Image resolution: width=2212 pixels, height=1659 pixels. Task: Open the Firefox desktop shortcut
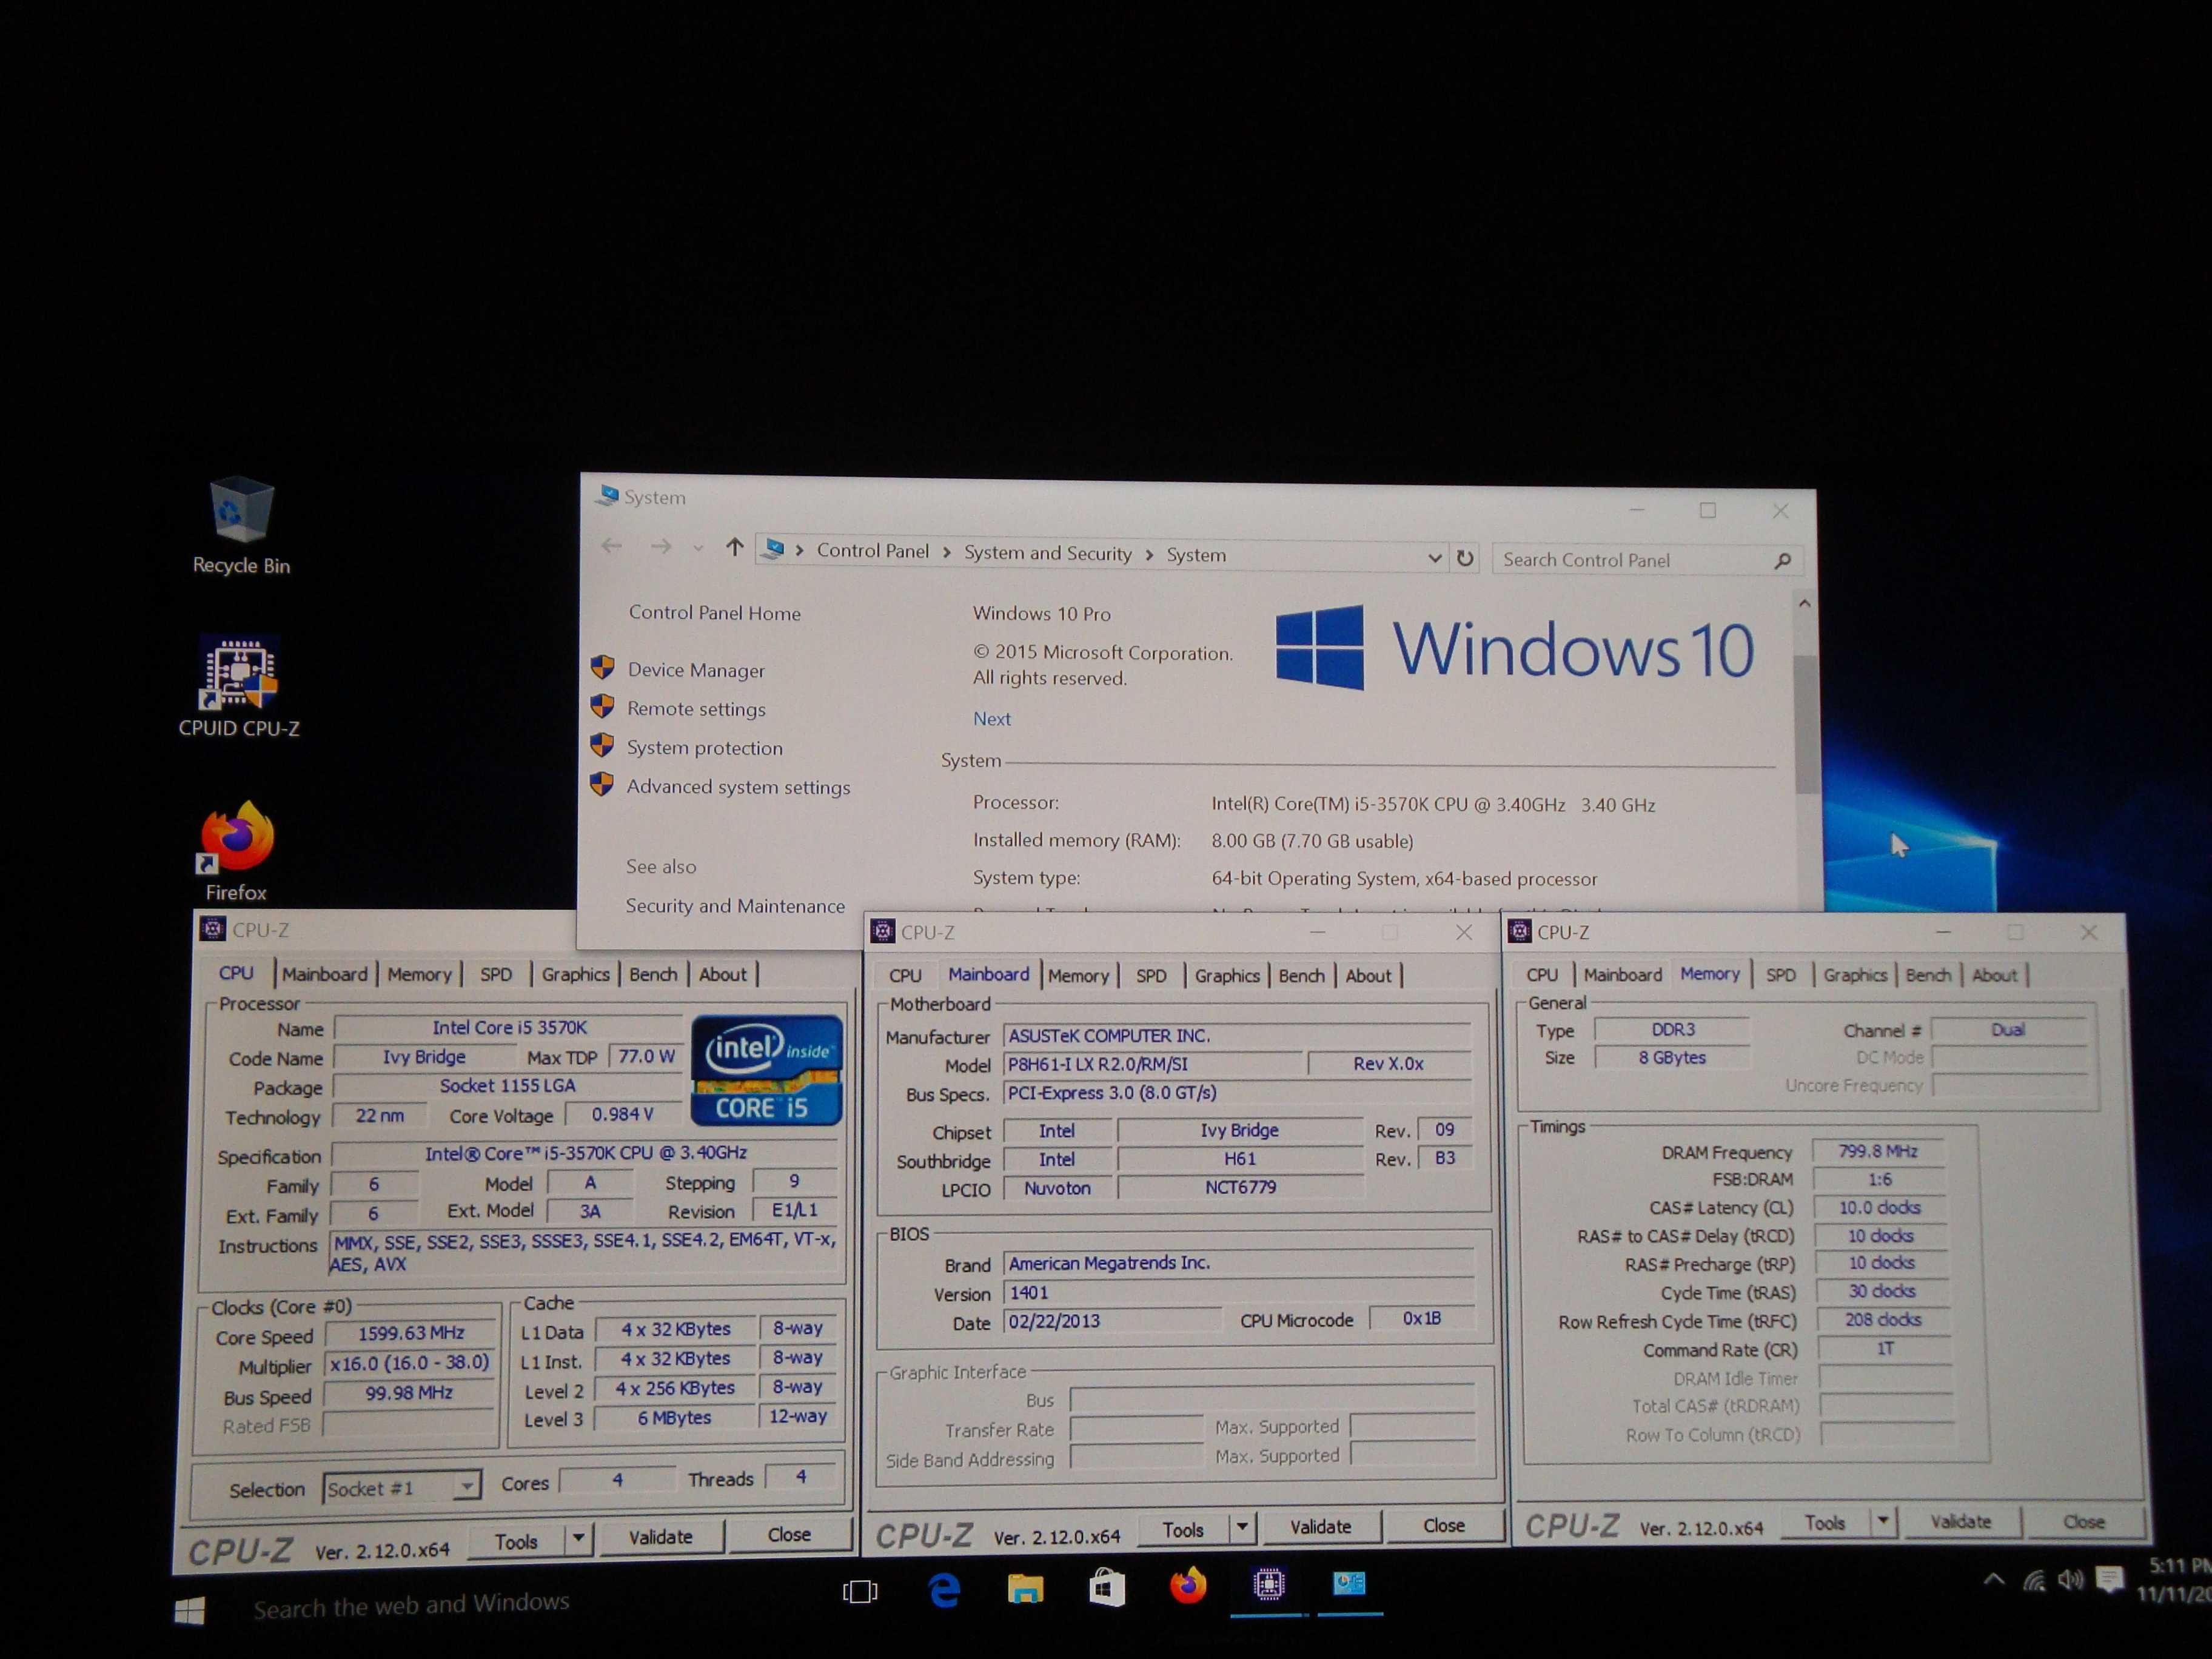click(x=237, y=851)
